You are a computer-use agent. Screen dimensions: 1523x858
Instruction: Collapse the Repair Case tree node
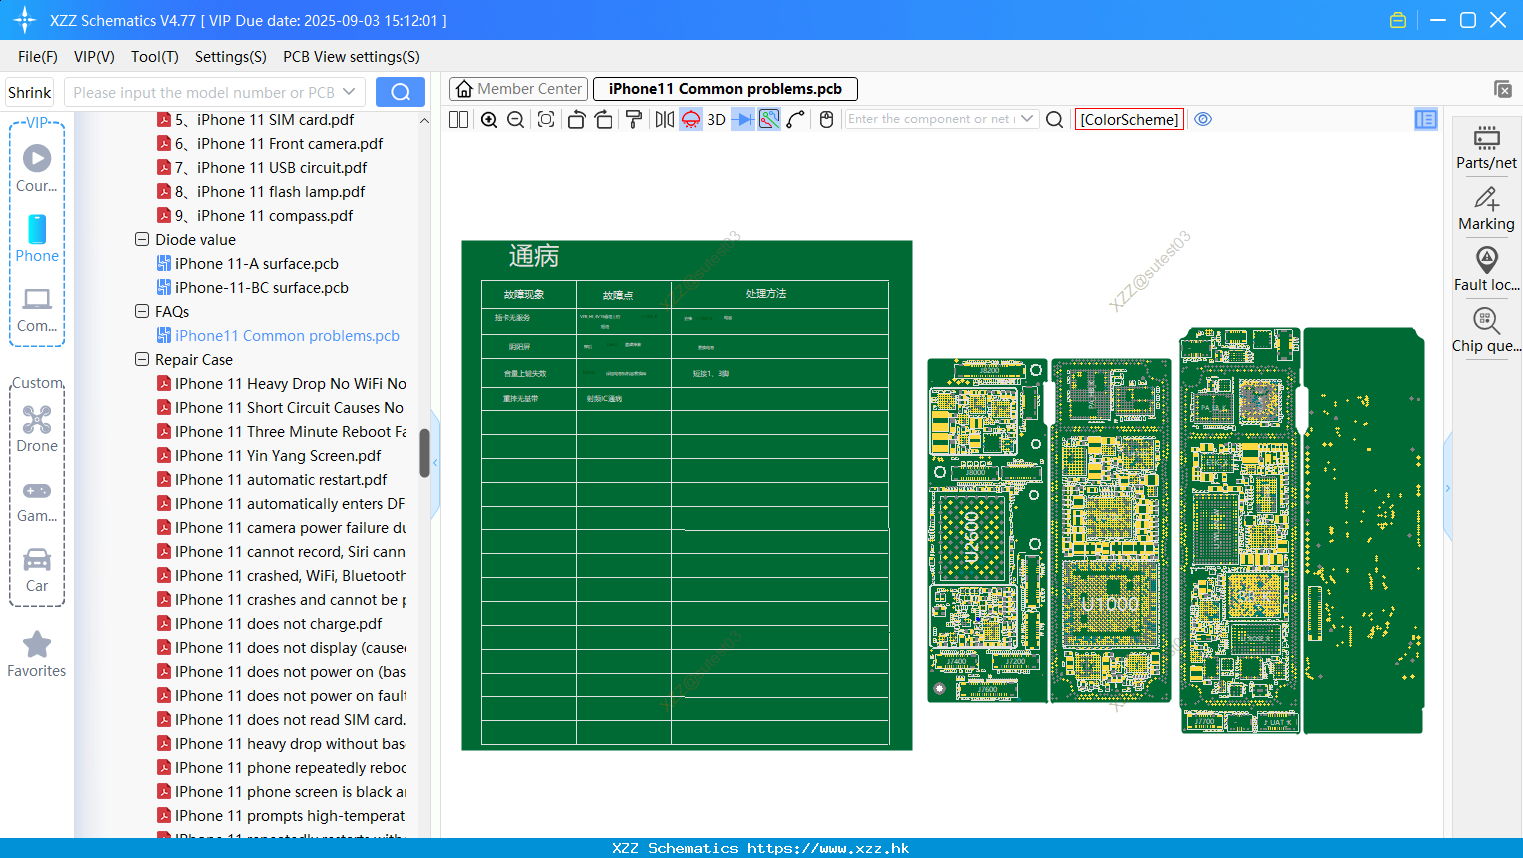(x=142, y=359)
